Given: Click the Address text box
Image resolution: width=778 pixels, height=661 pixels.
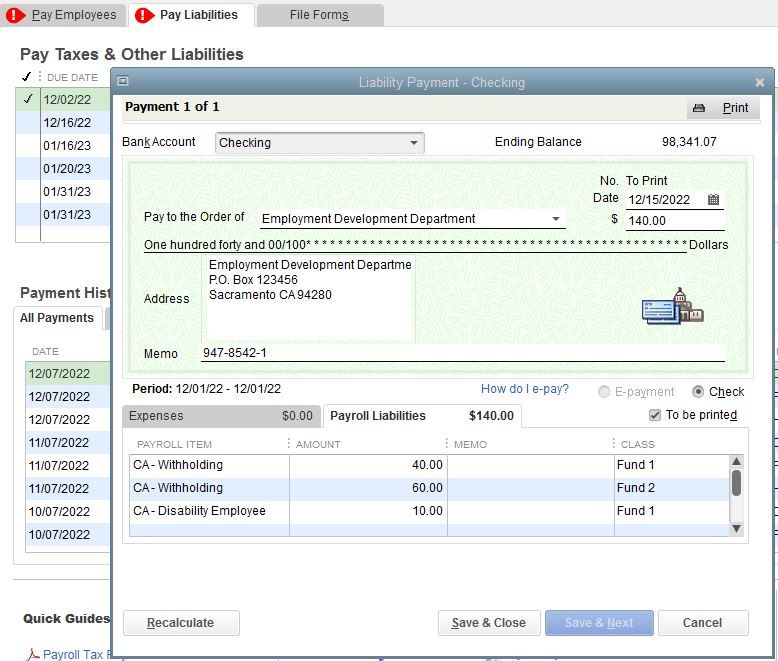Looking at the screenshot, I should click(x=308, y=299).
